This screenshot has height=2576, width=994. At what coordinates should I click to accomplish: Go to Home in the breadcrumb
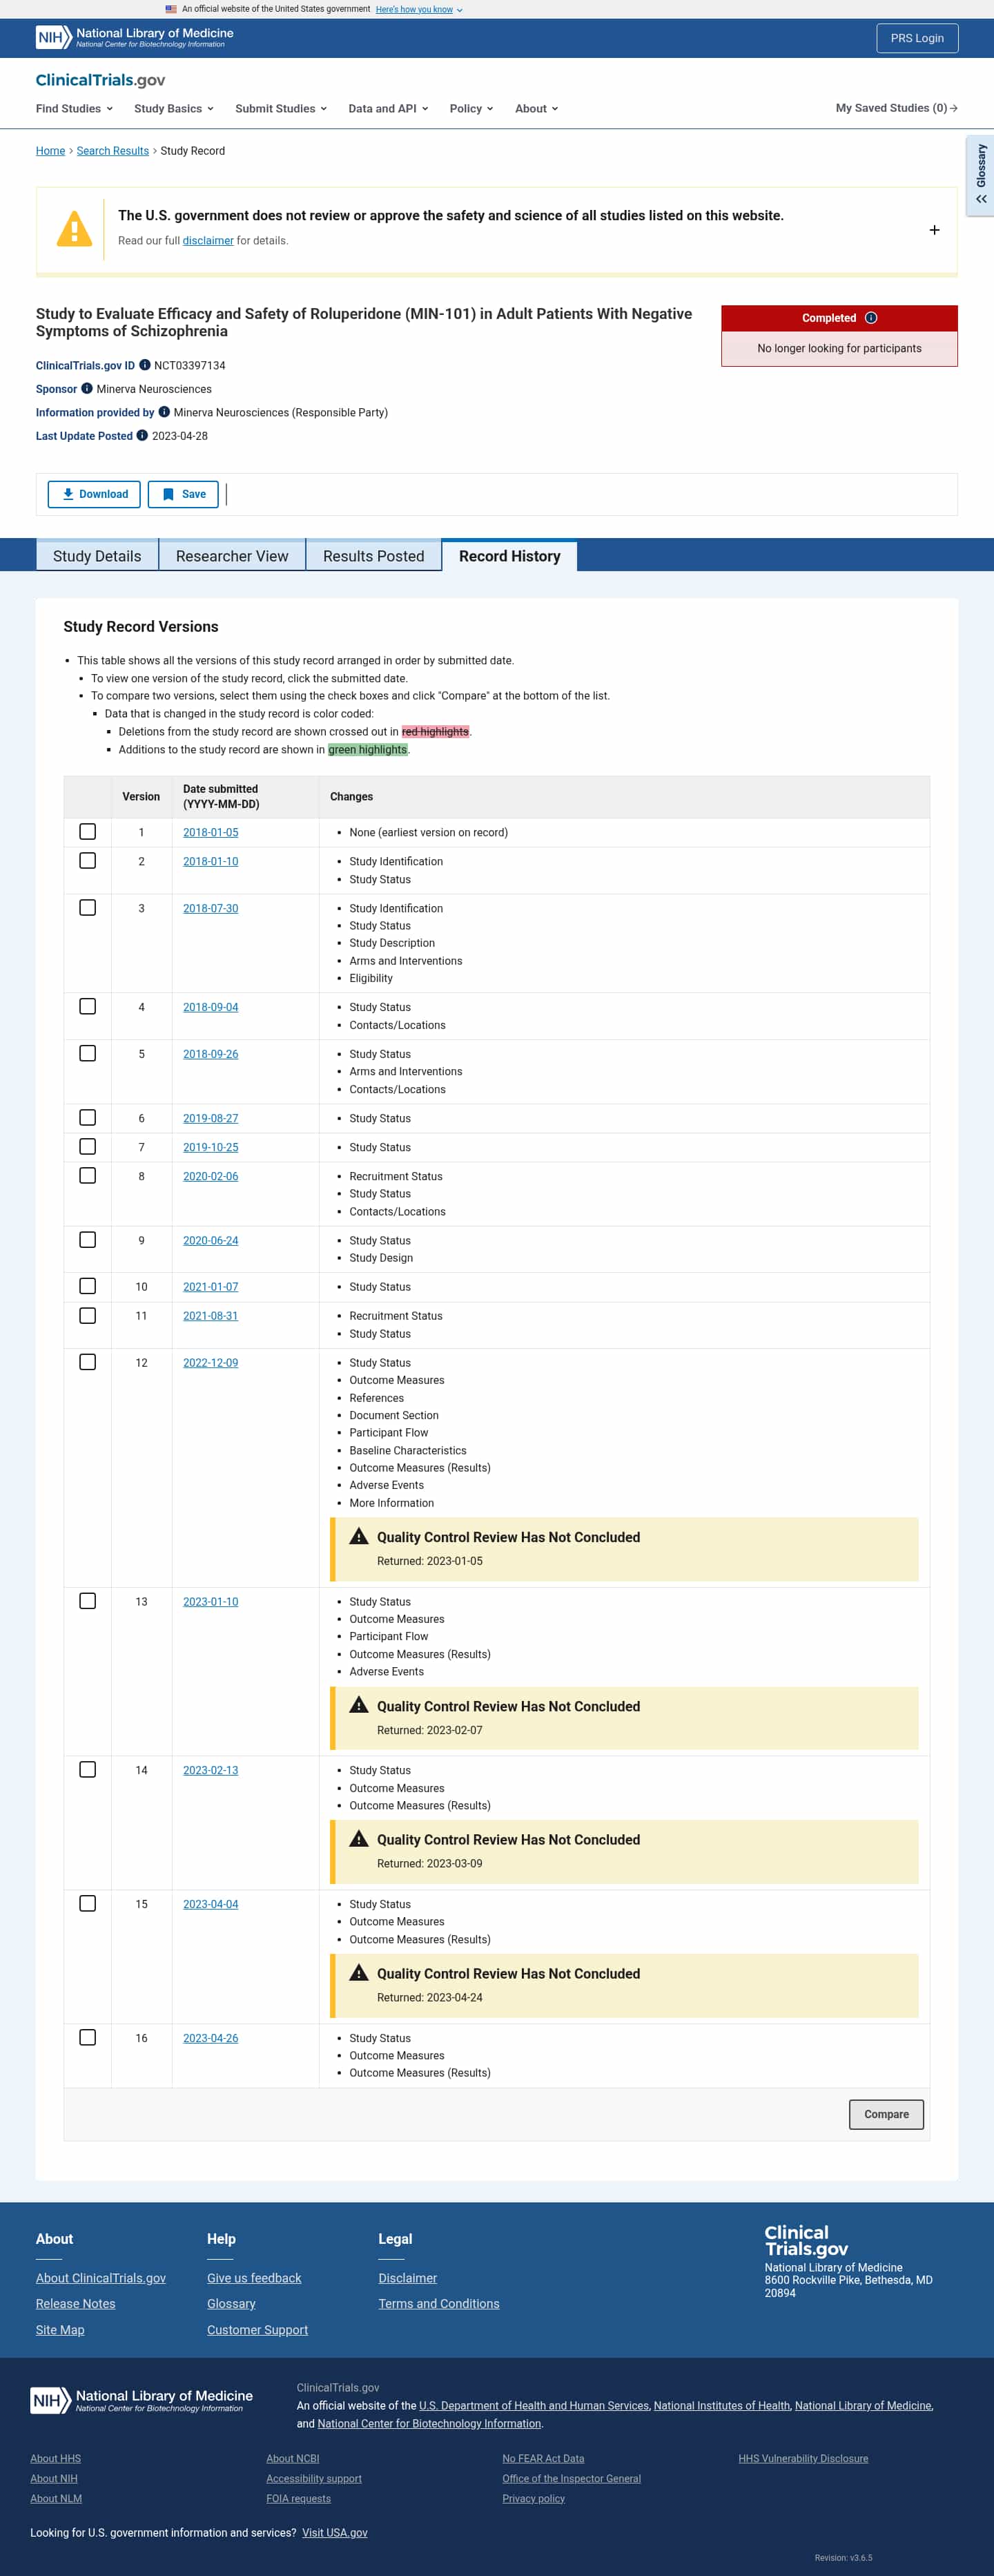(50, 151)
